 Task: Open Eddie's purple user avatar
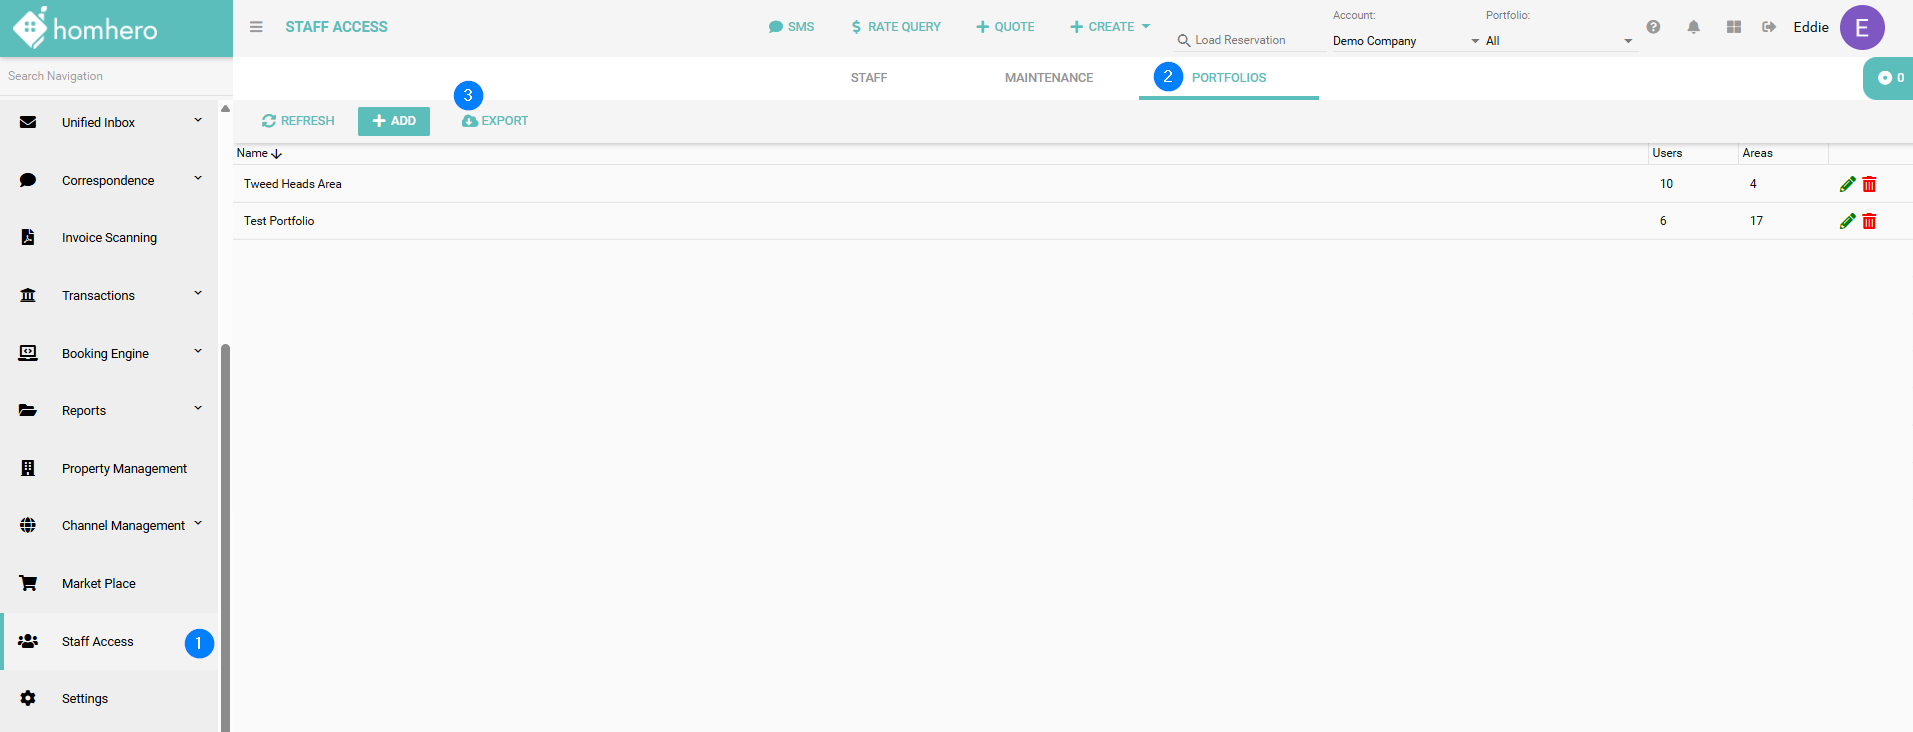coord(1861,27)
